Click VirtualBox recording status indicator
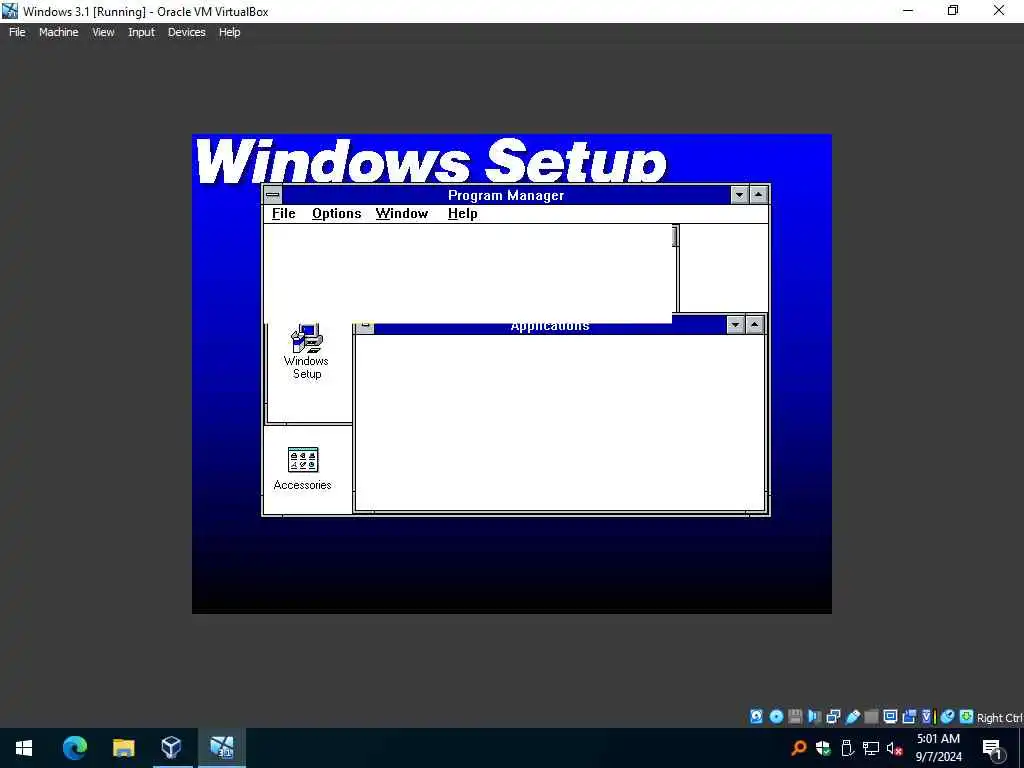This screenshot has width=1024, height=768. click(x=909, y=716)
